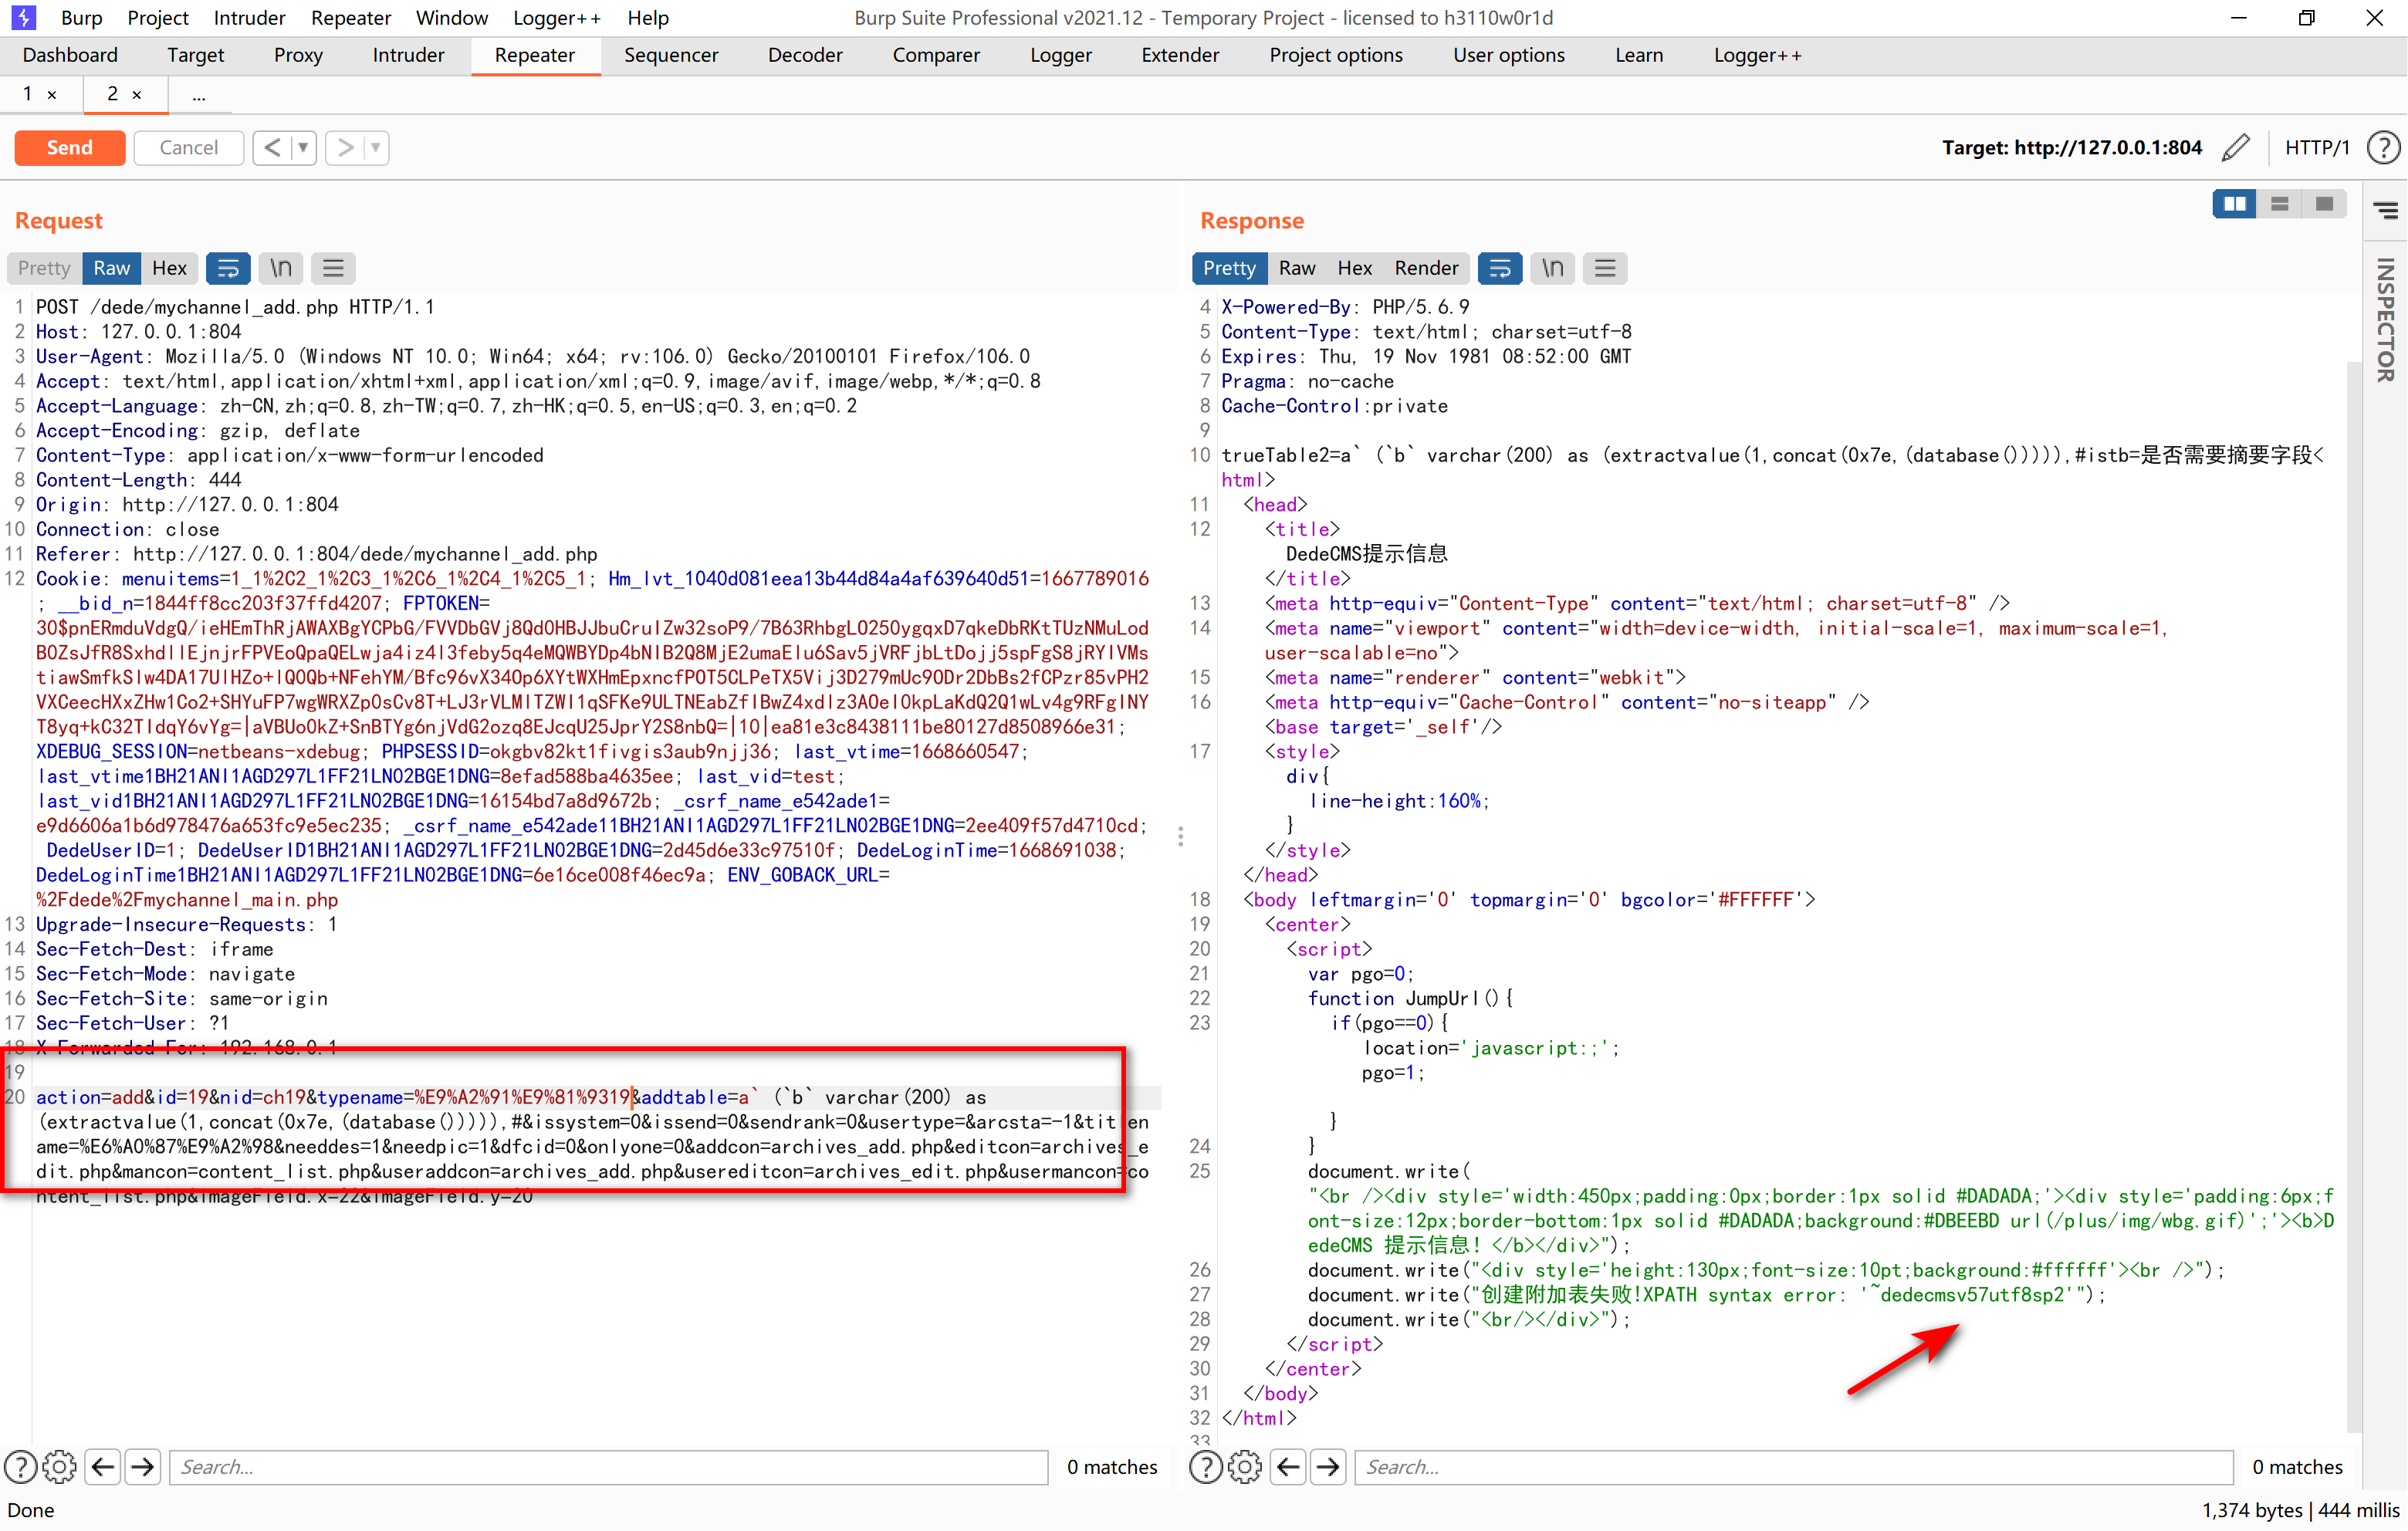Viewport: 2408px width, 1531px height.
Task: Go to next match in Request search
Action: point(143,1467)
